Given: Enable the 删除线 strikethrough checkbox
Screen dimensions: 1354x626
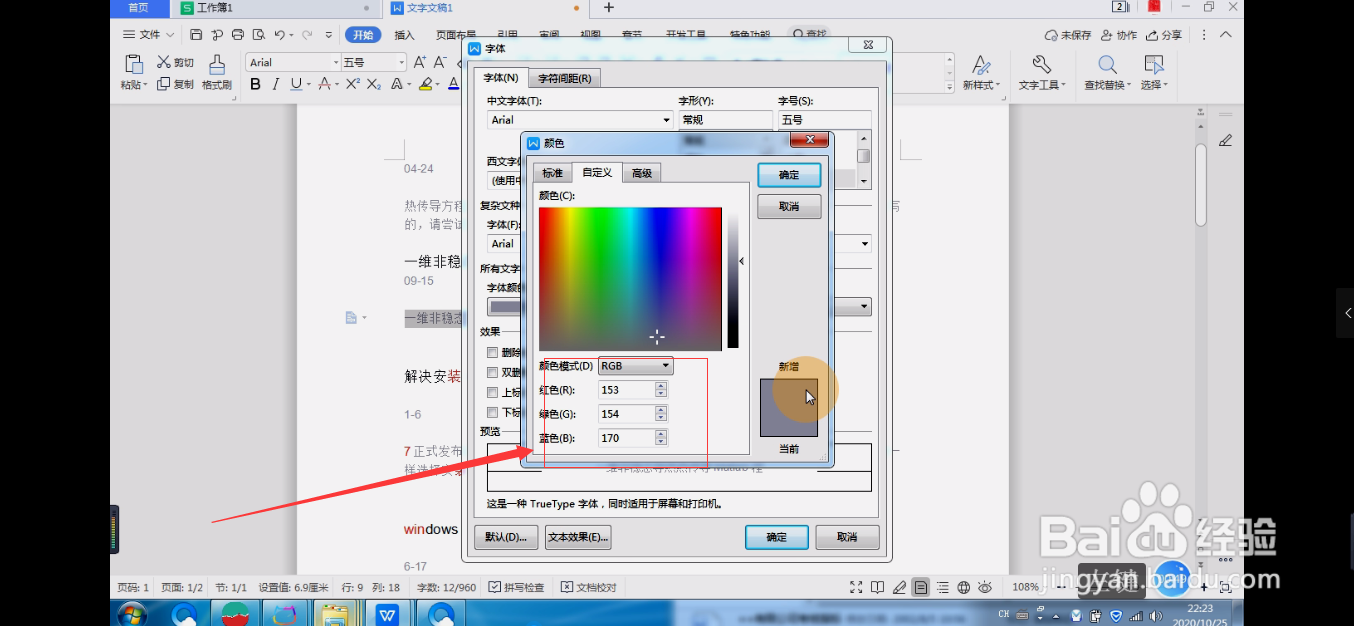Looking at the screenshot, I should 491,352.
